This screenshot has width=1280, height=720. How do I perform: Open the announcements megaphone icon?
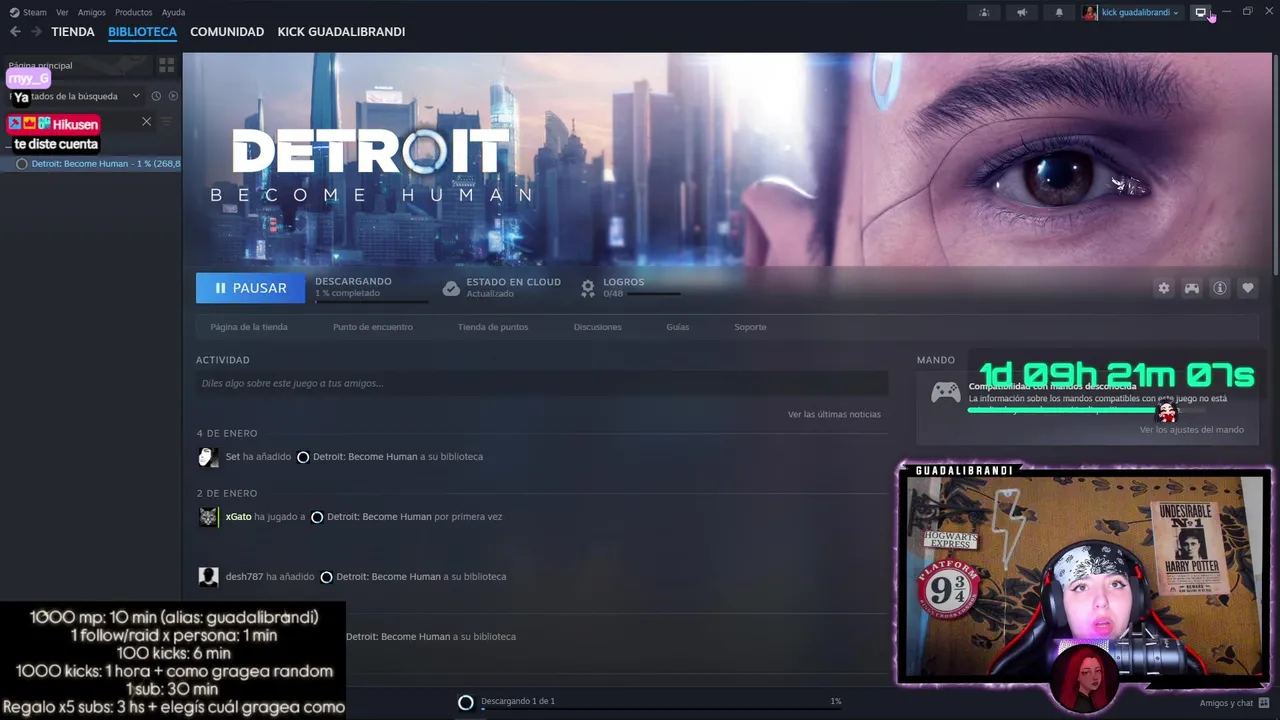click(1021, 12)
